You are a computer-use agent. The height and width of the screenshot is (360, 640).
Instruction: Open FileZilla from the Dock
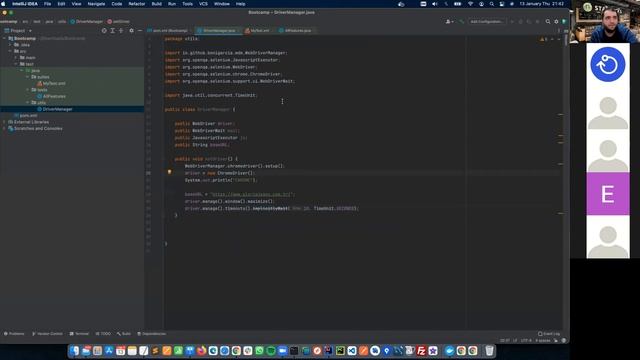pos(421,351)
